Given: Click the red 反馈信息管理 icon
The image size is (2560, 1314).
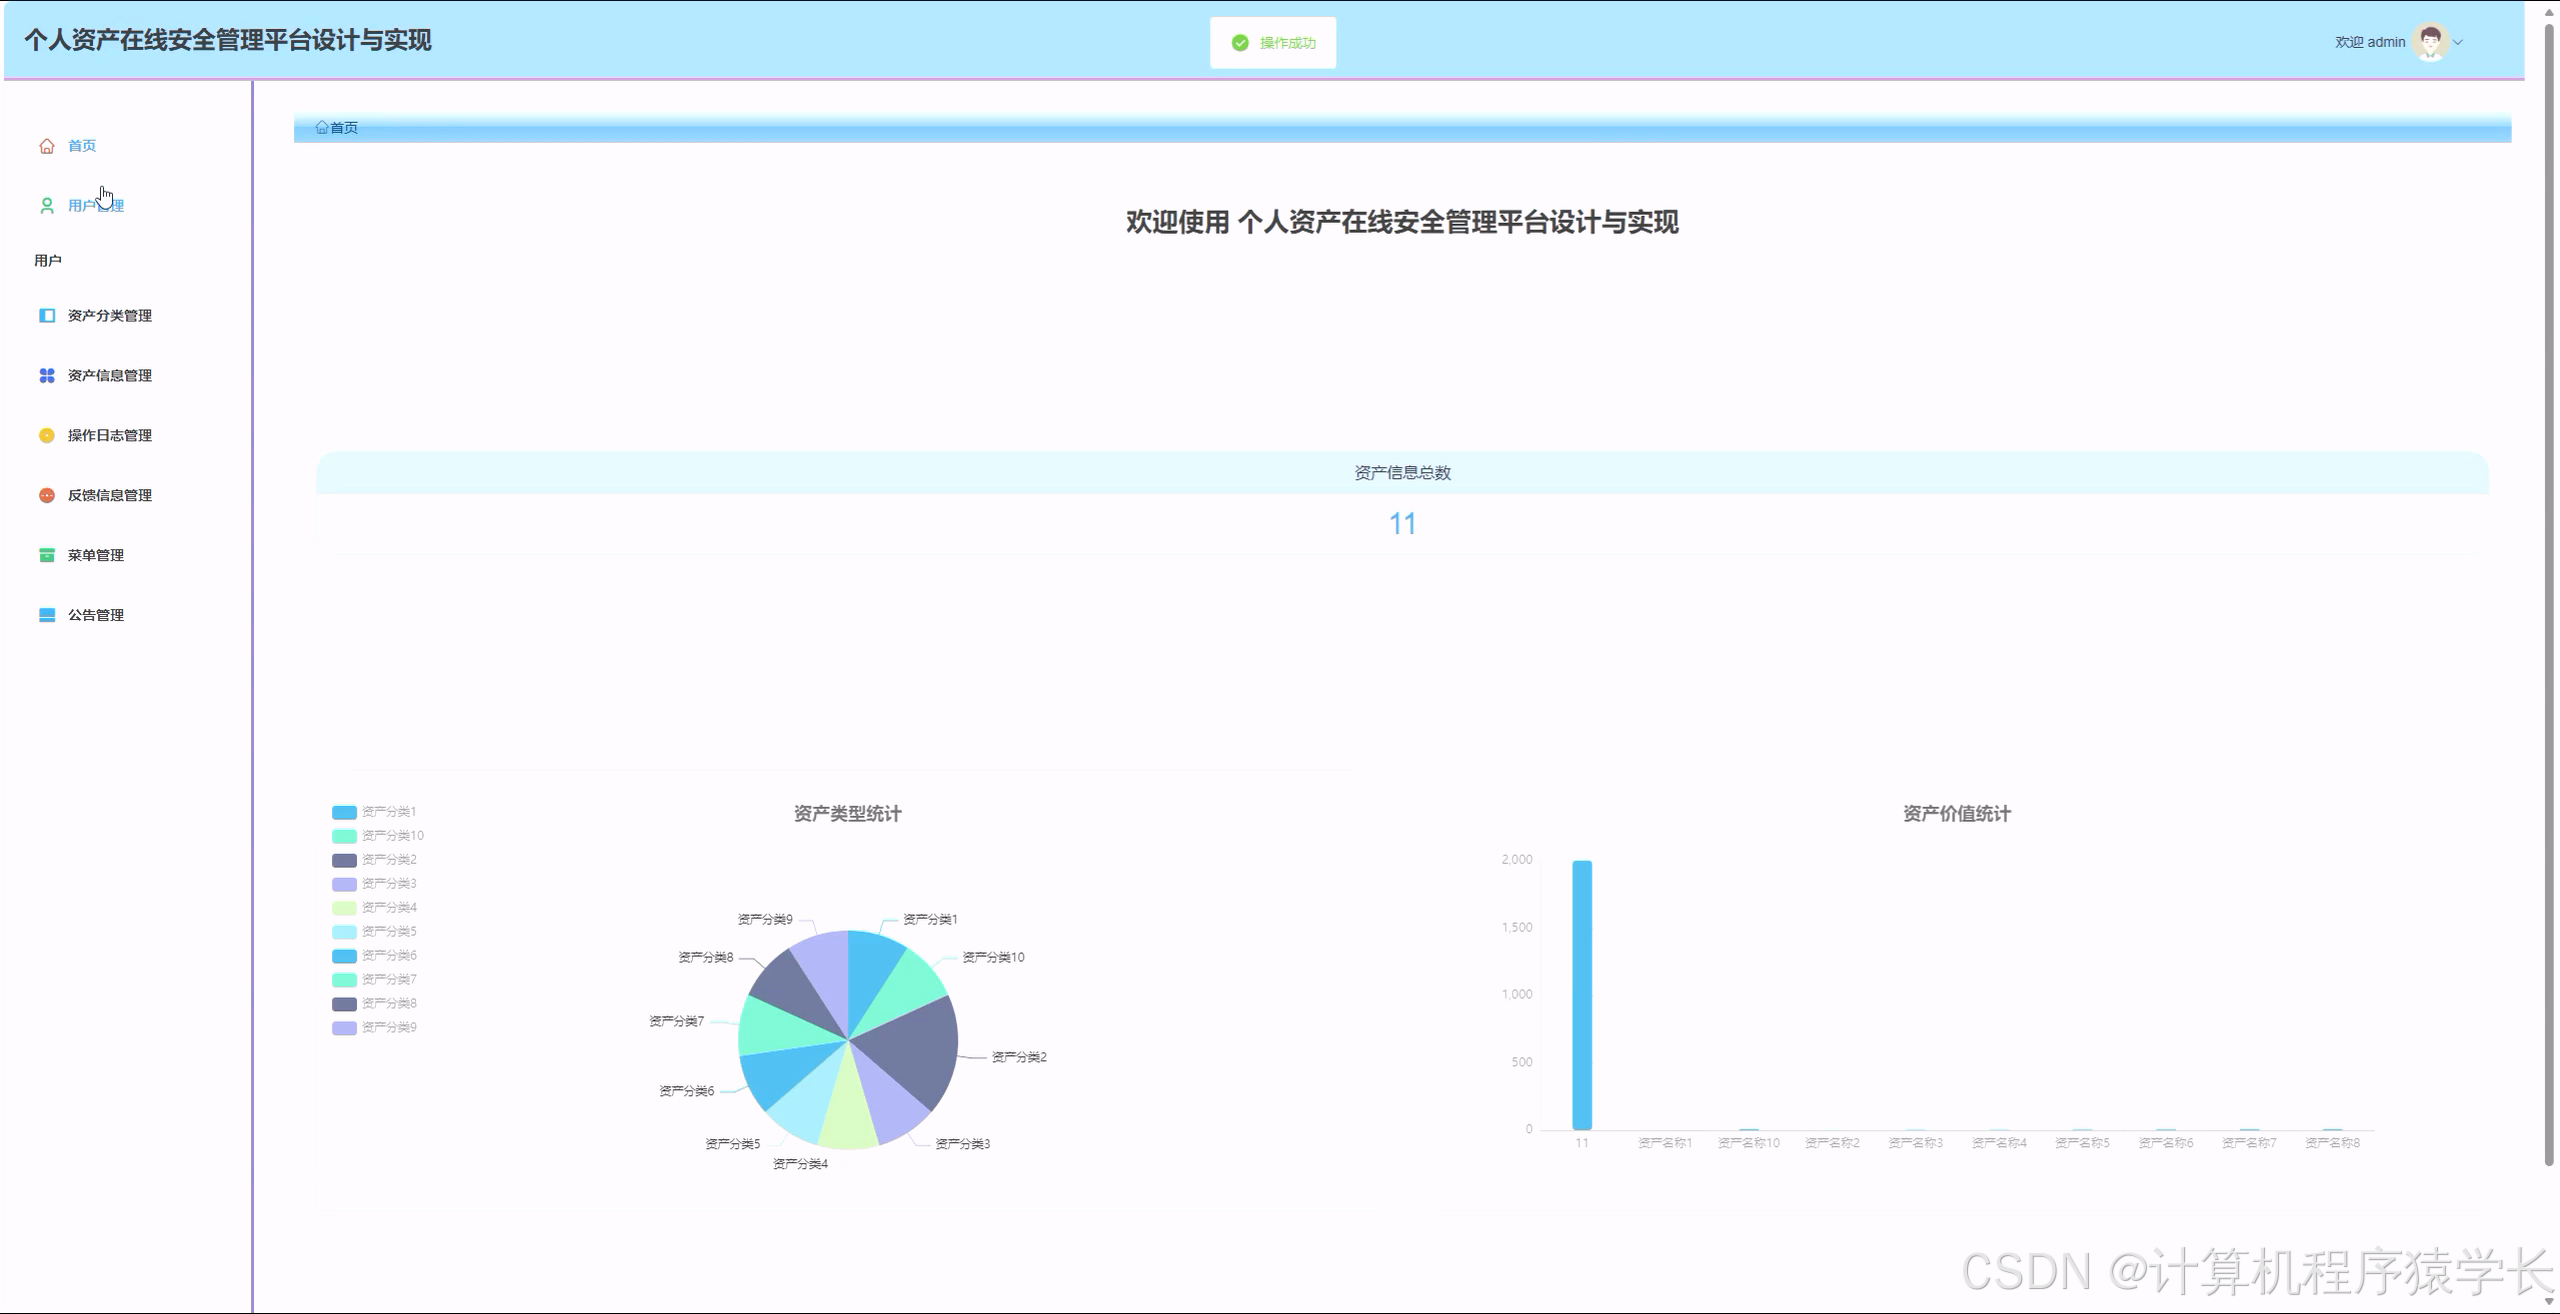Looking at the screenshot, I should coord(46,494).
